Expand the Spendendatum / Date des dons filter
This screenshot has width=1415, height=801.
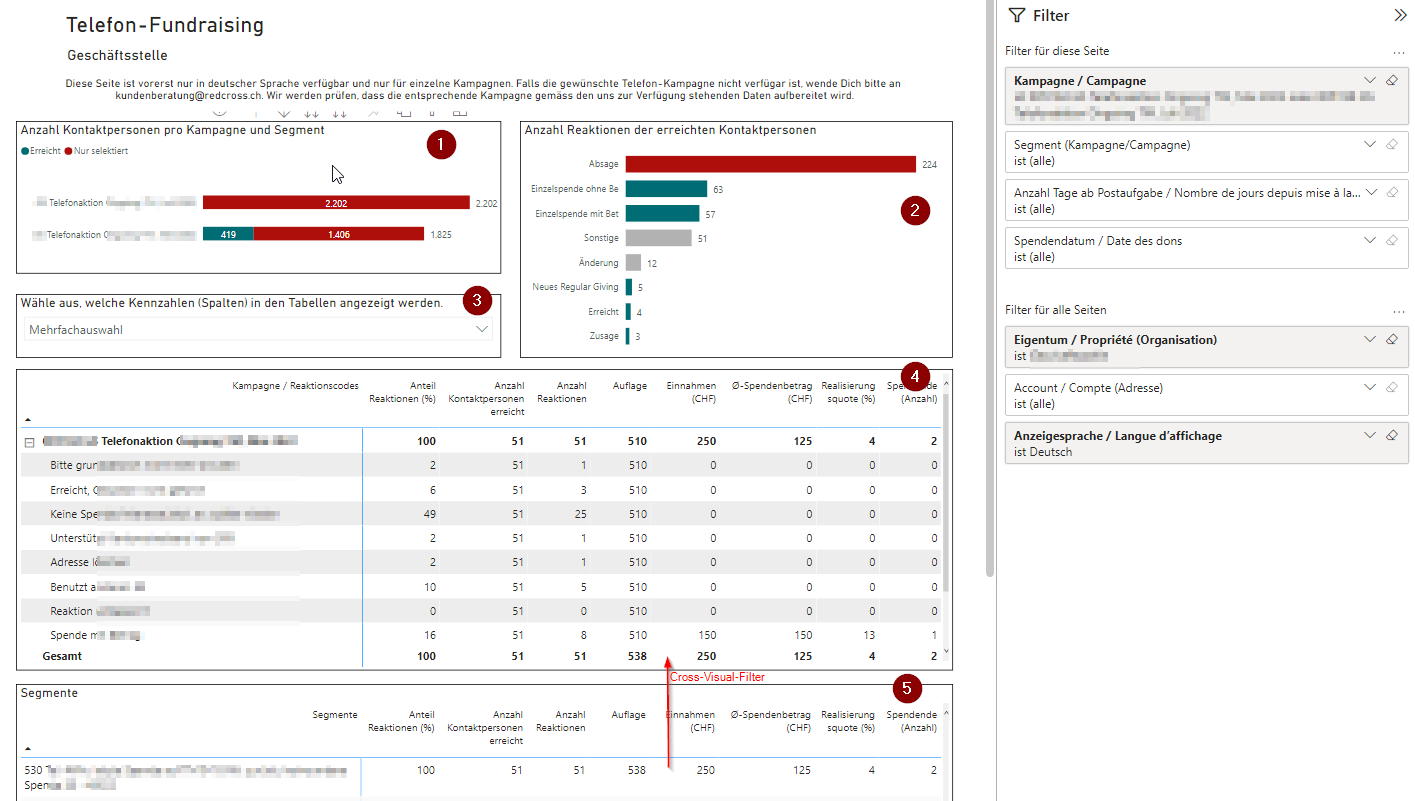point(1370,240)
